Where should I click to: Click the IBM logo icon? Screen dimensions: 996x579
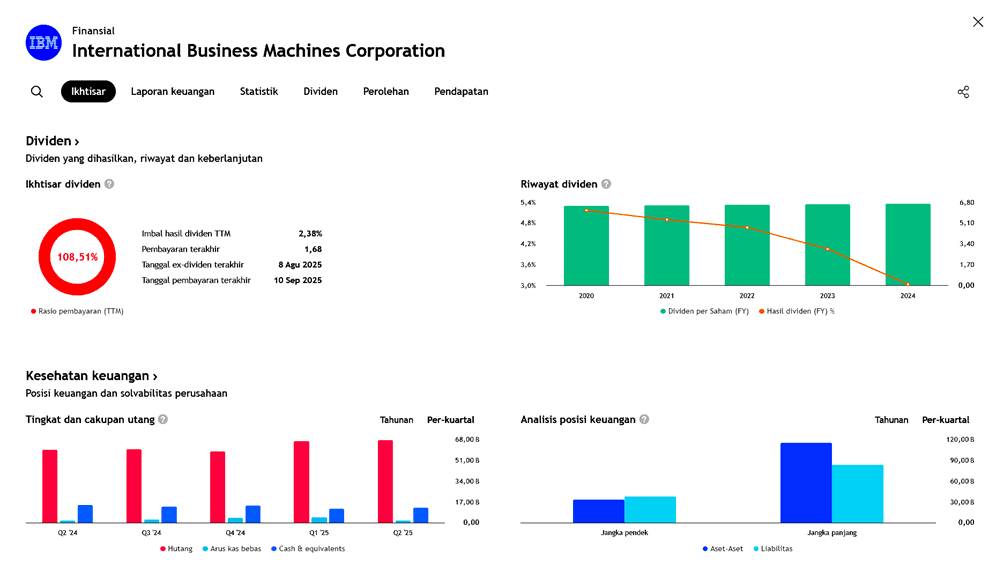pyautogui.click(x=43, y=43)
